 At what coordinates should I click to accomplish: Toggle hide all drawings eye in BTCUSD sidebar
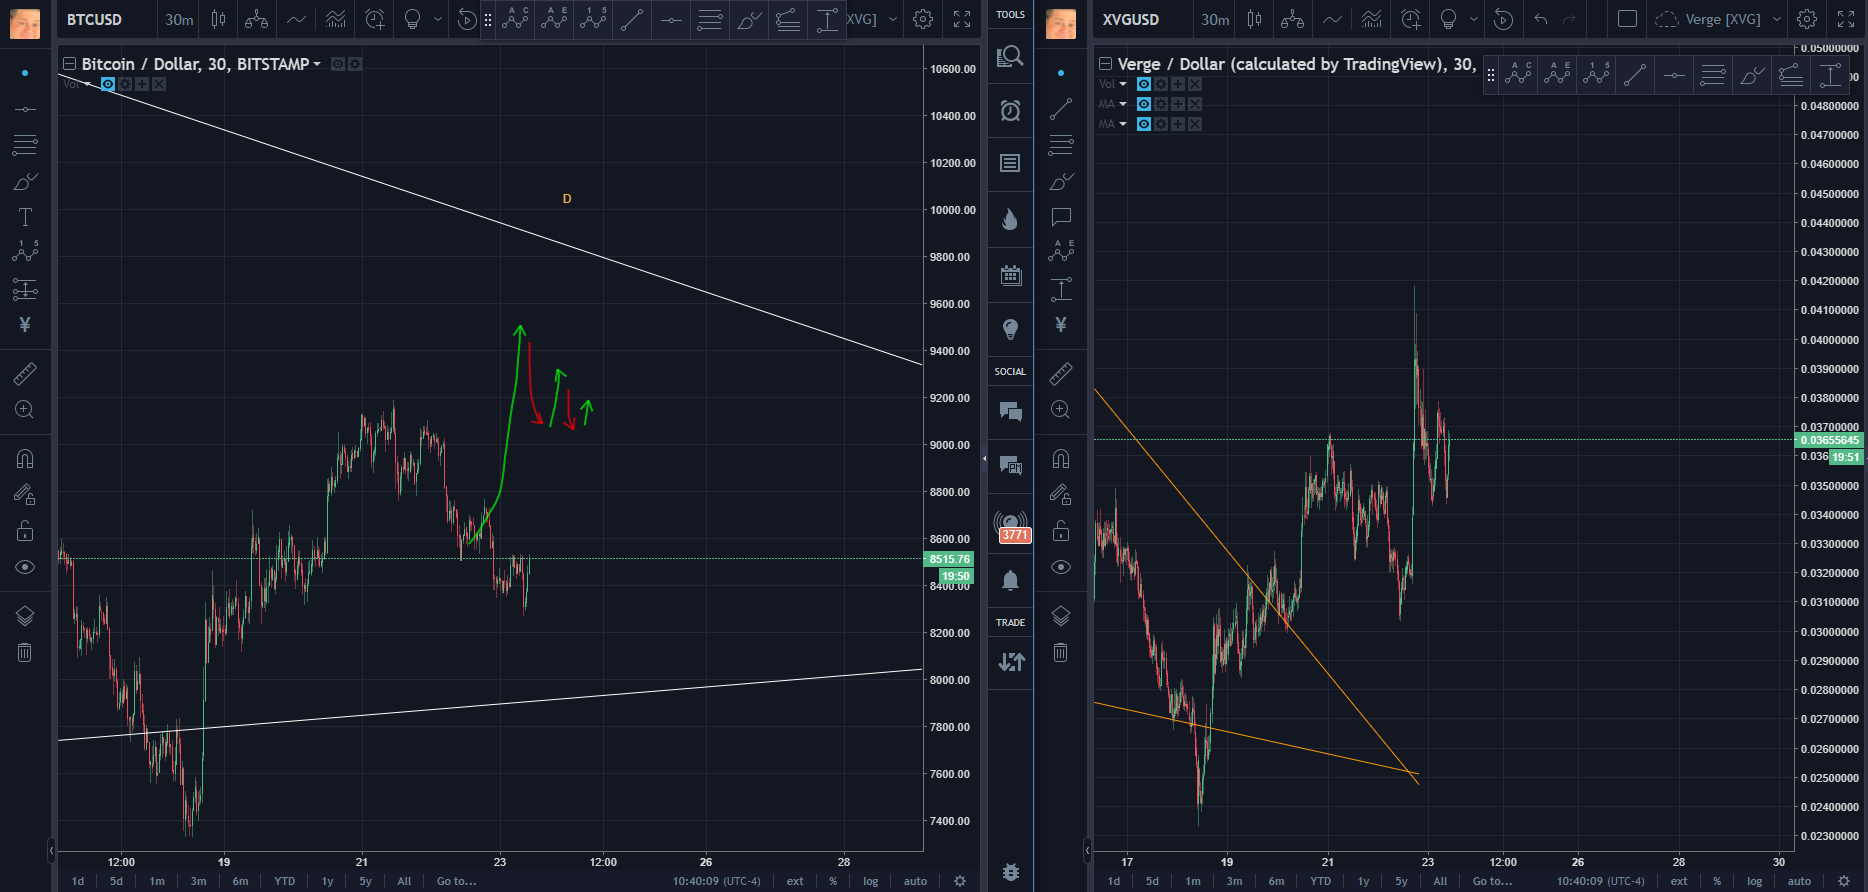(x=25, y=567)
